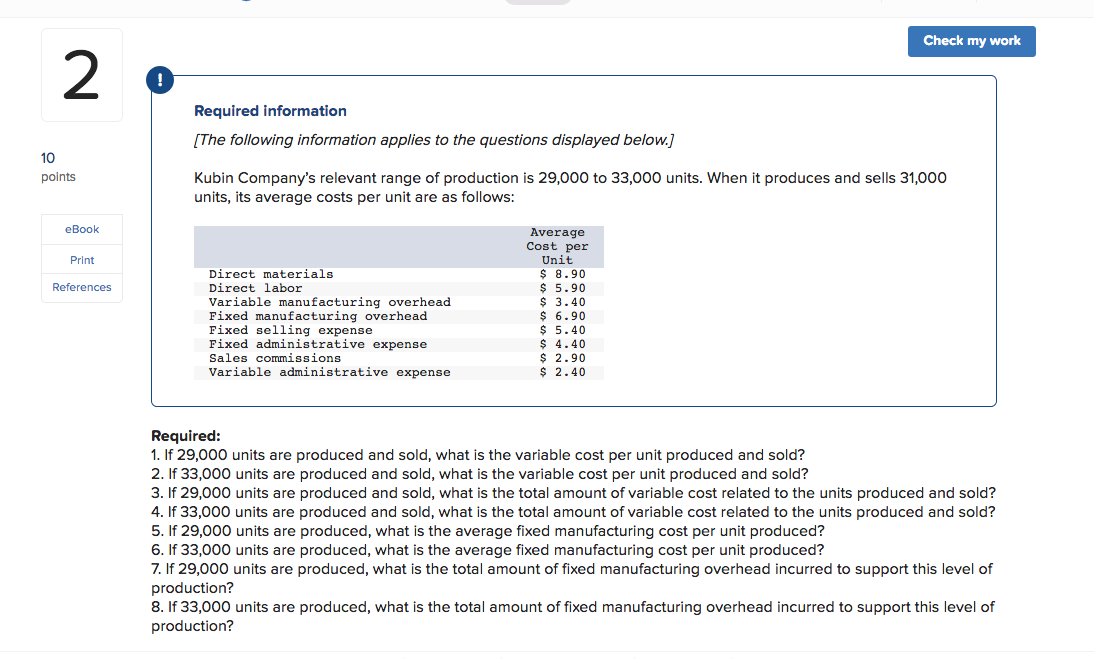Click the $ 3.40 cost value
This screenshot has height=659, width=1094.
(x=562, y=302)
